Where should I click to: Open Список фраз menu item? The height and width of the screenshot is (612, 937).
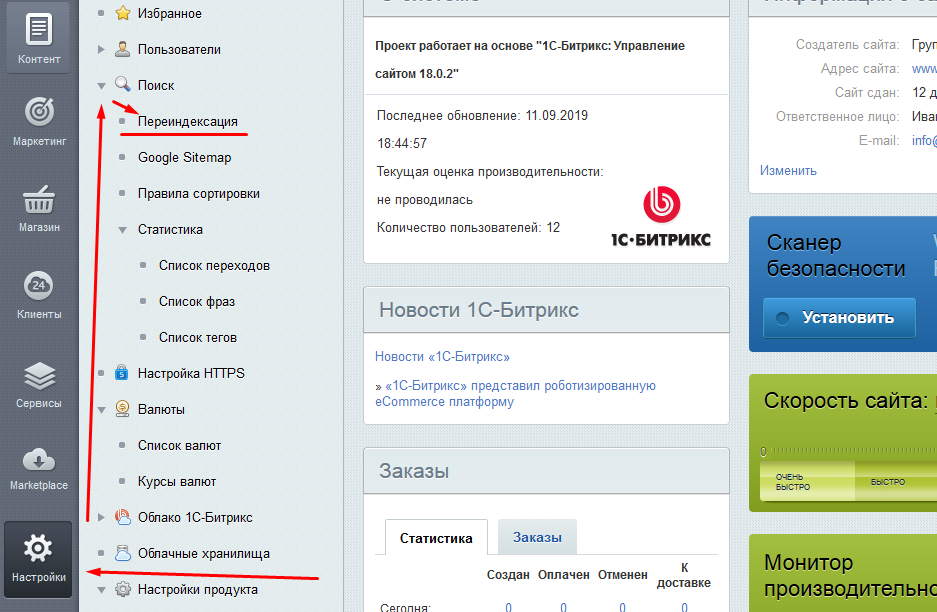tap(197, 301)
